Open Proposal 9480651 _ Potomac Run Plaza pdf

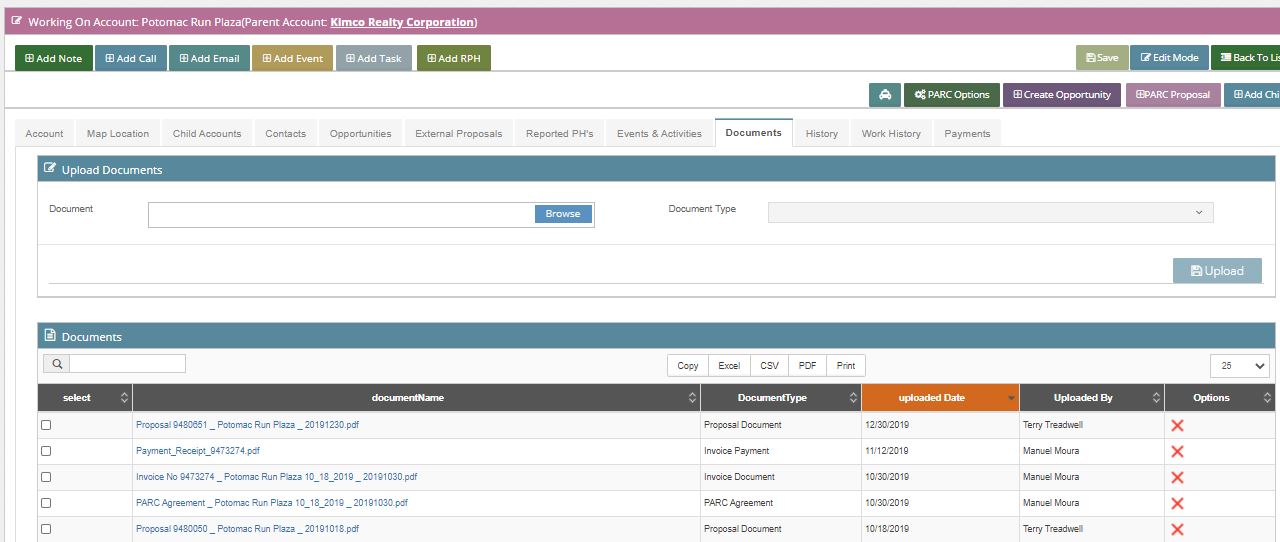tap(247, 425)
